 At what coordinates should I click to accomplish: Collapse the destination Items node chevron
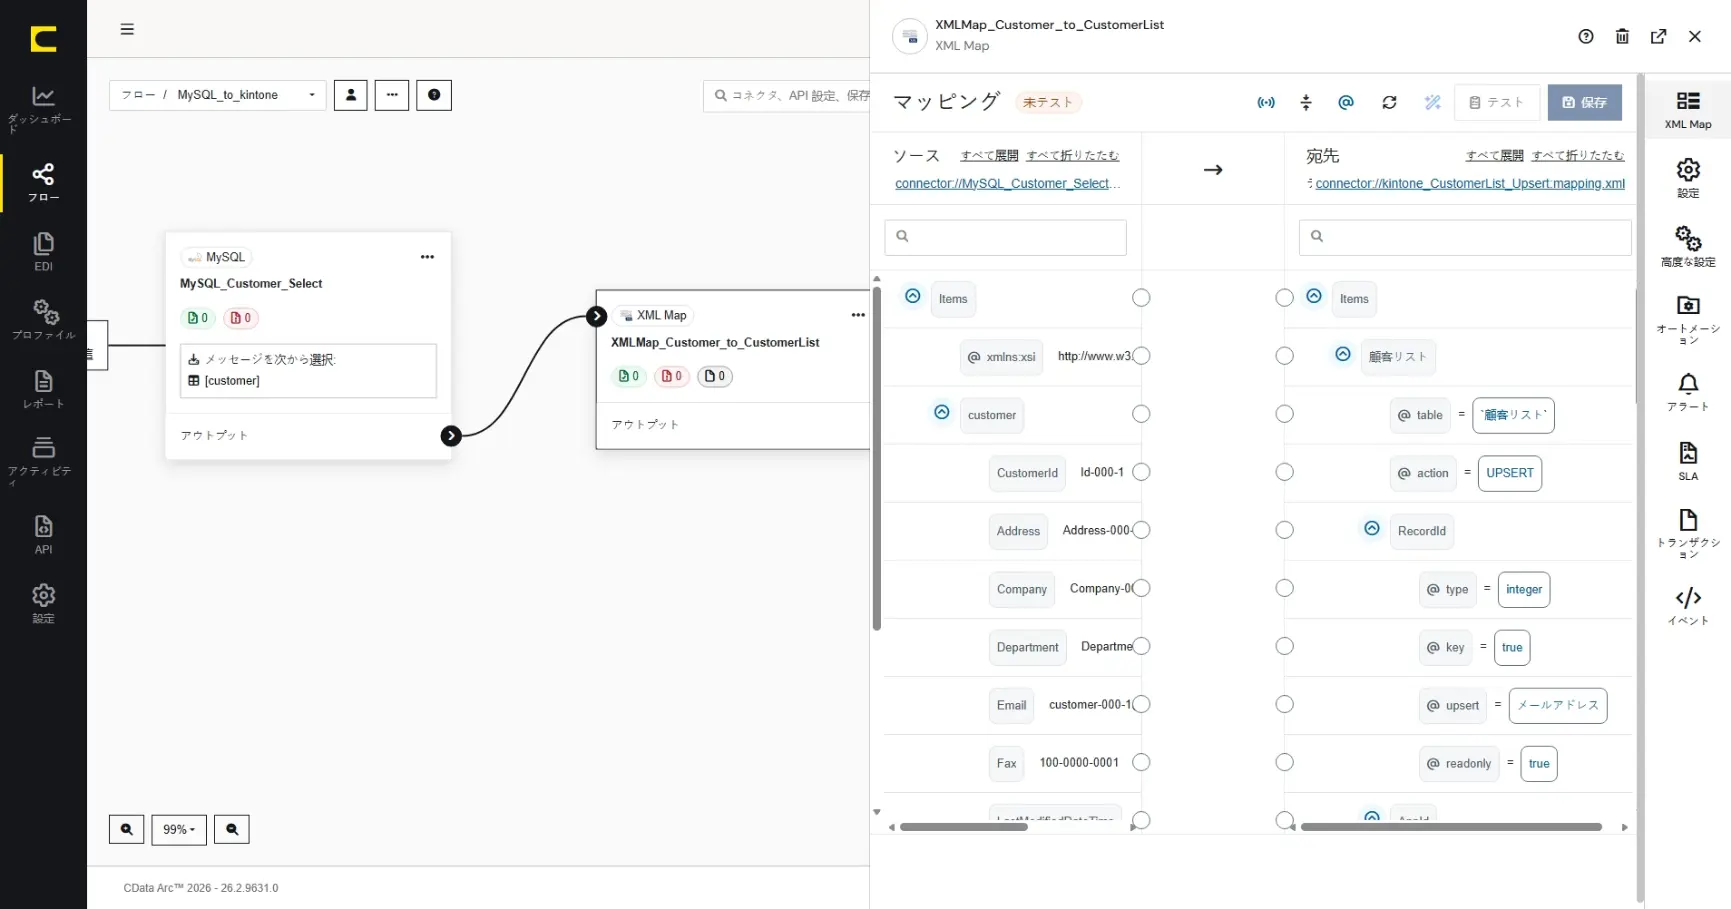(1314, 296)
